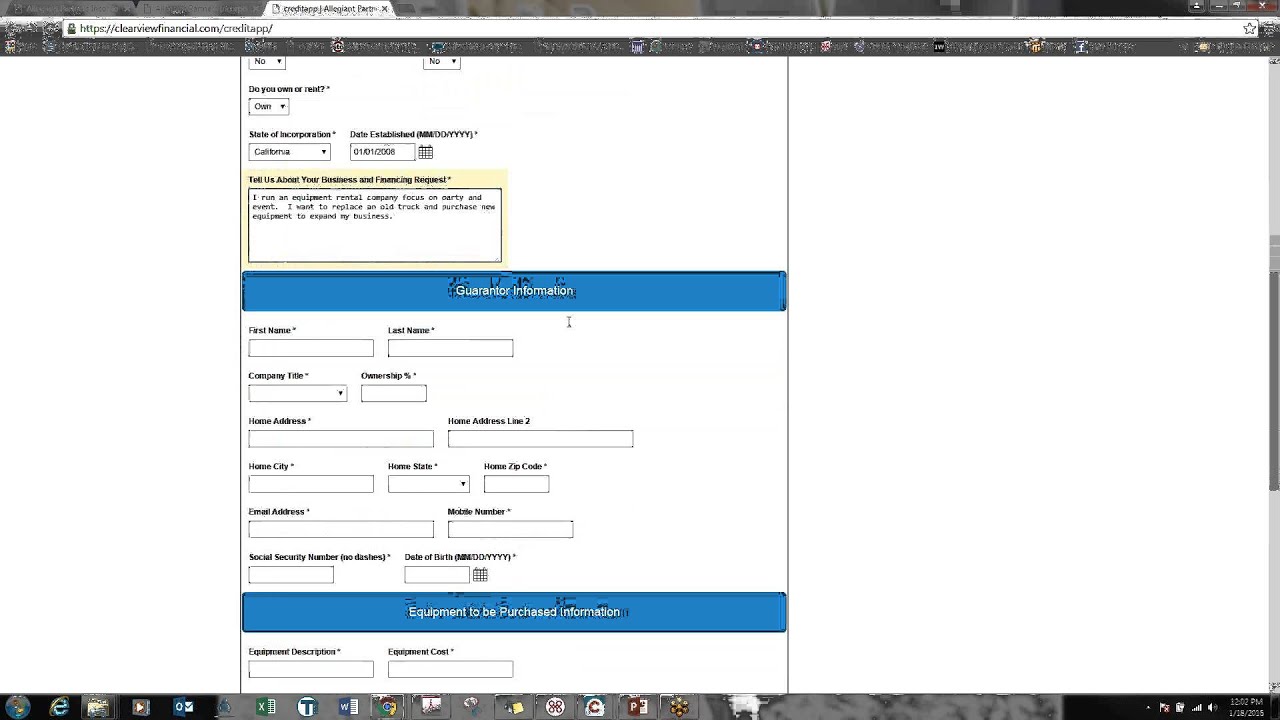Switch to Chrome in the taskbar
This screenshot has height=720, width=1280.
coord(388,707)
